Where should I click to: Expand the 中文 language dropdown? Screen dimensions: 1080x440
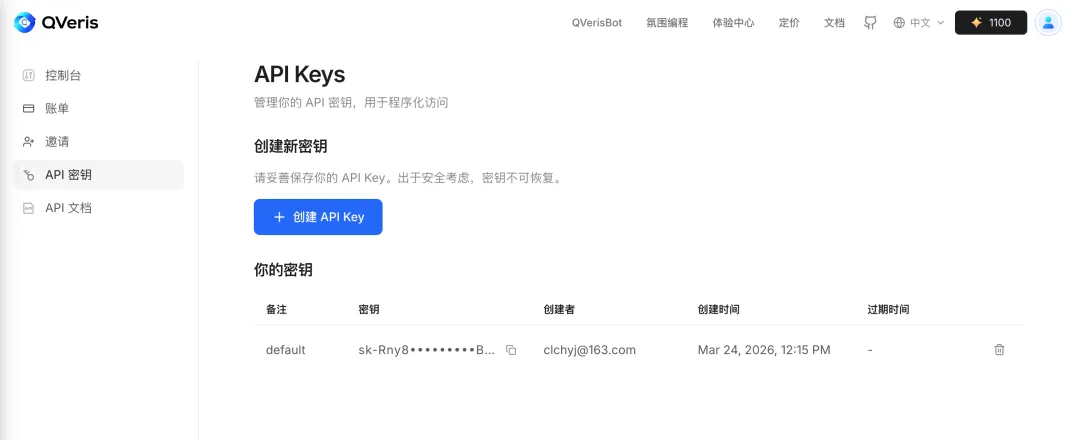click(919, 23)
